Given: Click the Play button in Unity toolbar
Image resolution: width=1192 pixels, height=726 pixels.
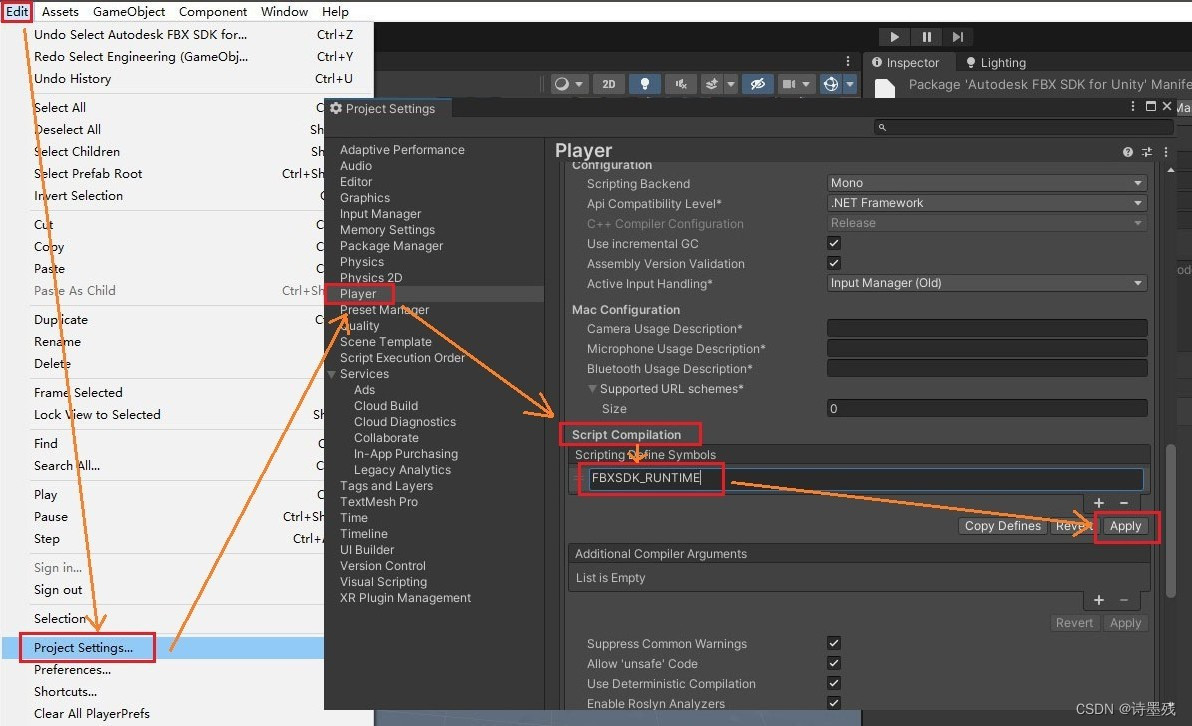Looking at the screenshot, I should pyautogui.click(x=895, y=36).
